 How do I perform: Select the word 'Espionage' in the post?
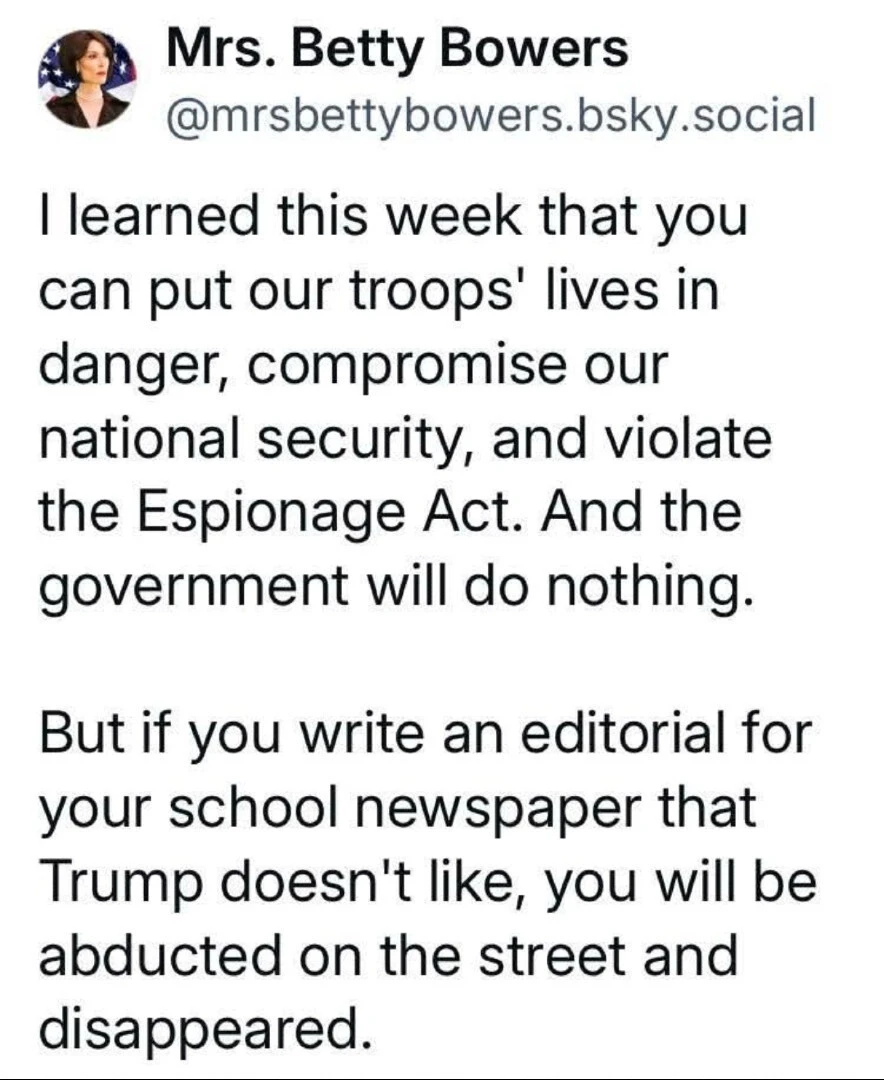[269, 512]
